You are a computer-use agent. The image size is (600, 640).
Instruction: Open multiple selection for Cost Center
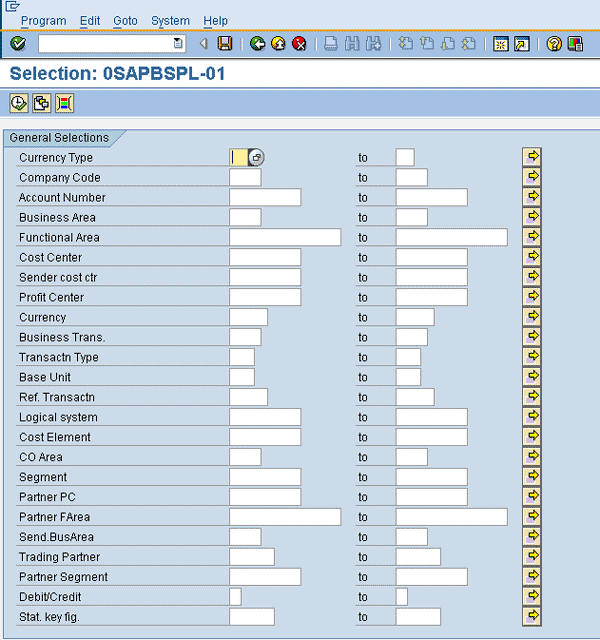tap(532, 257)
